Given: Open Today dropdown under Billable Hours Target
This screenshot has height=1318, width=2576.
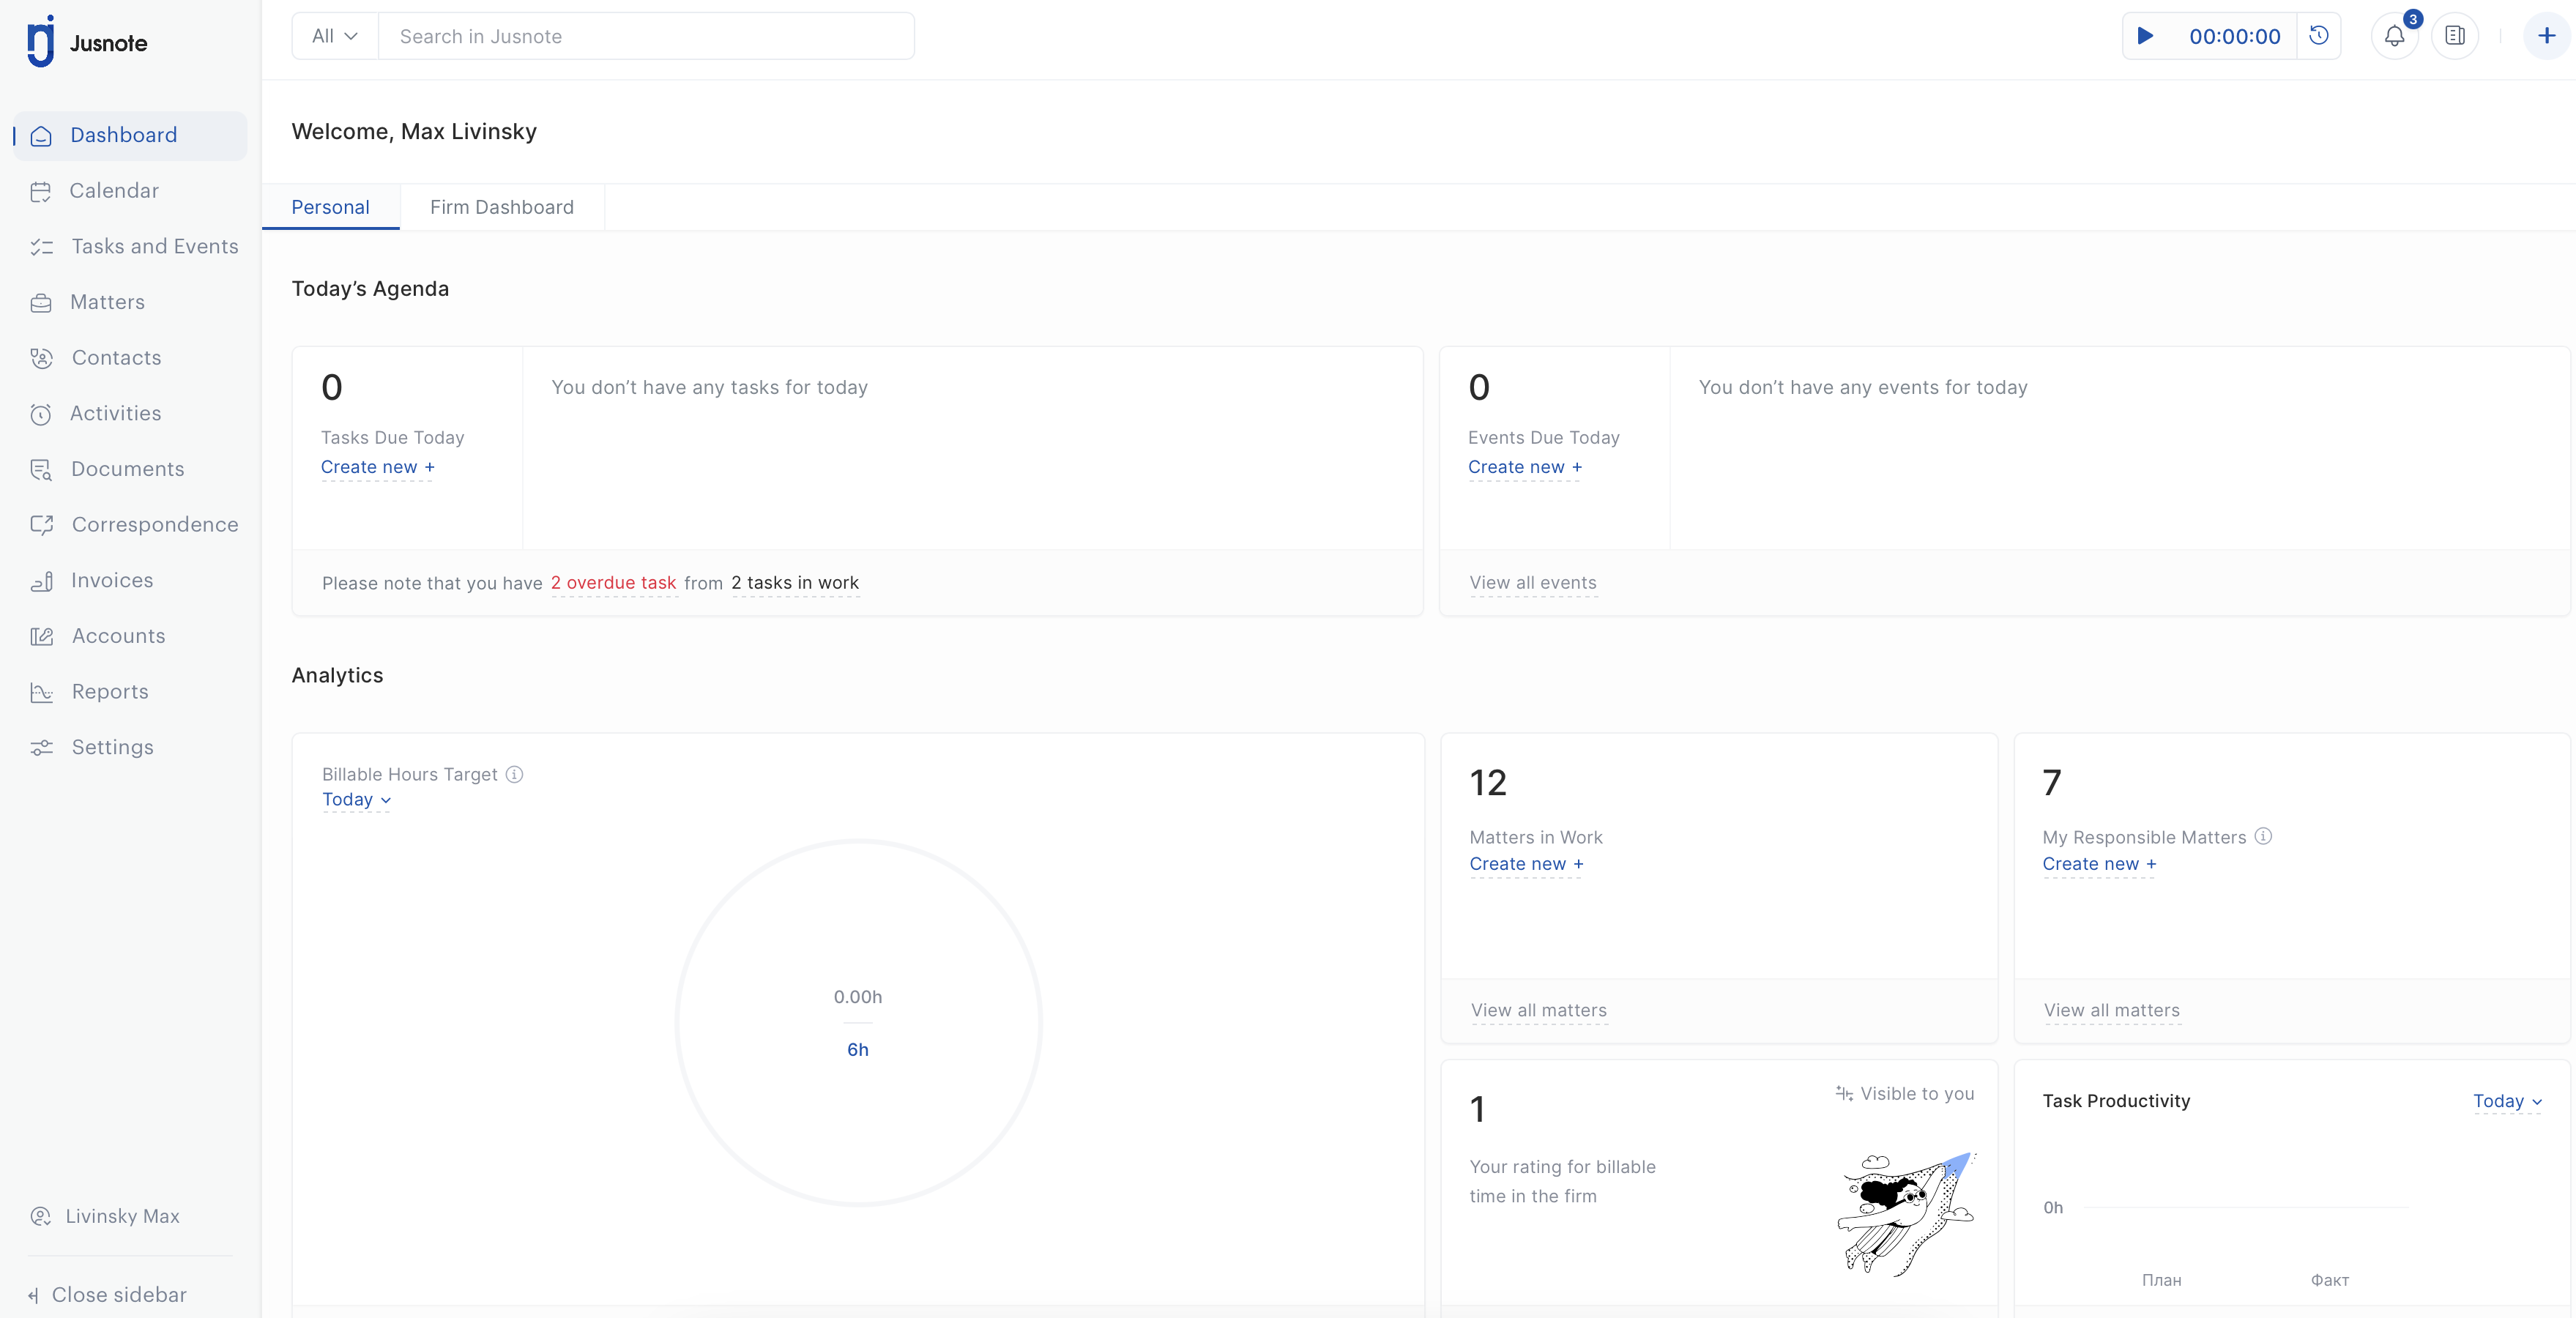Looking at the screenshot, I should click(x=356, y=799).
